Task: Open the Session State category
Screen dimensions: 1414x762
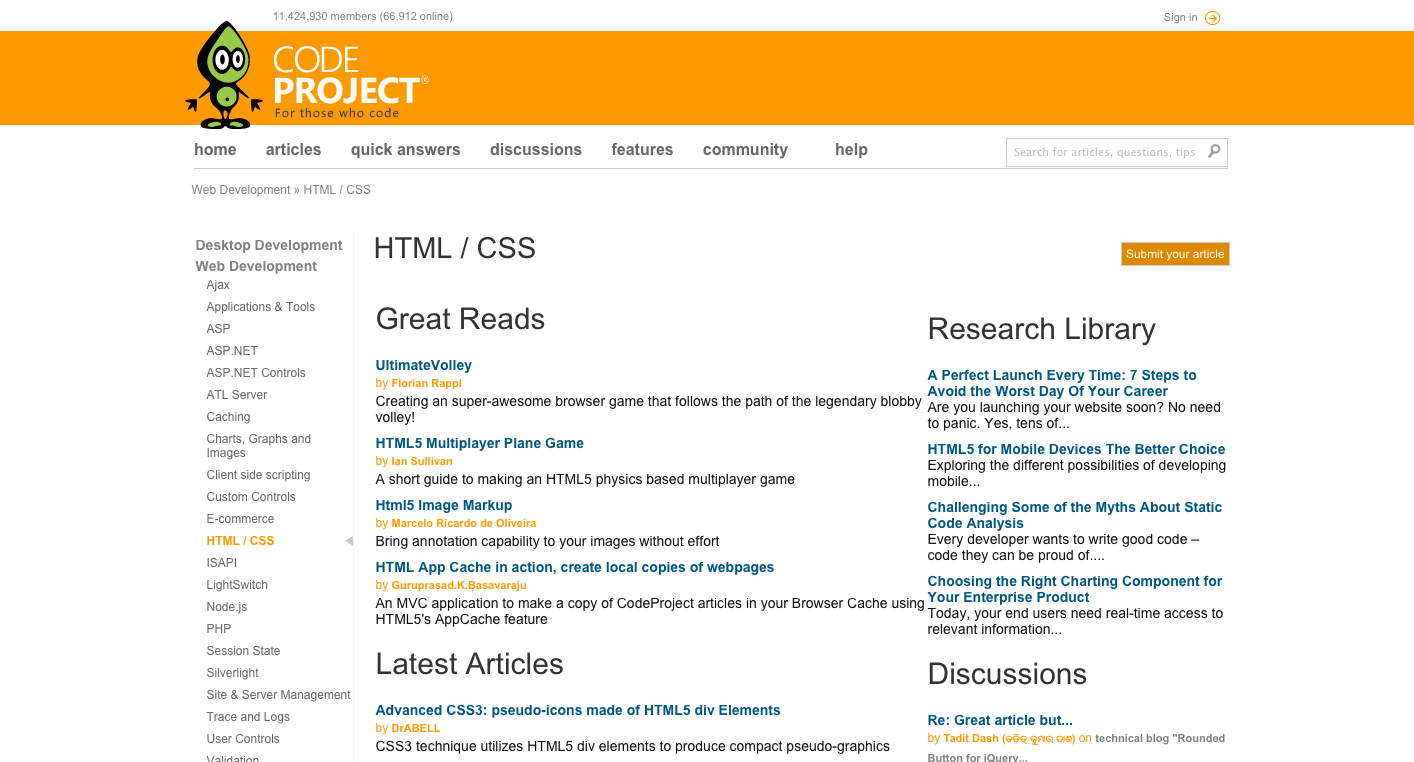Action: pyautogui.click(x=243, y=651)
